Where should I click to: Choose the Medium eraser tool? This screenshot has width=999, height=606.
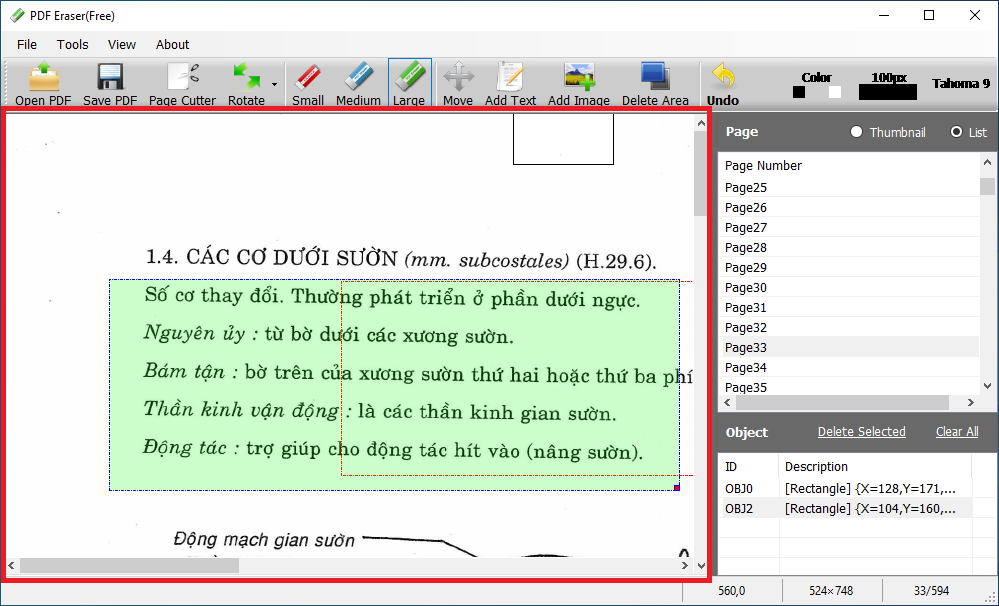coord(358,78)
